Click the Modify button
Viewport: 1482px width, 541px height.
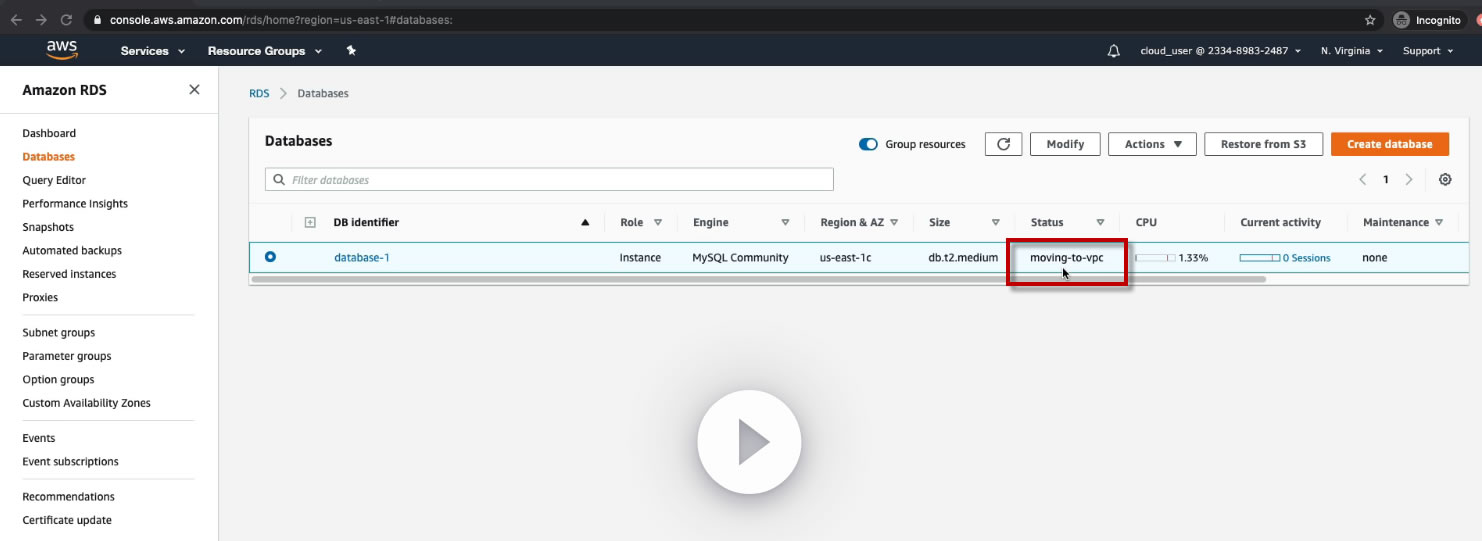(x=1065, y=144)
